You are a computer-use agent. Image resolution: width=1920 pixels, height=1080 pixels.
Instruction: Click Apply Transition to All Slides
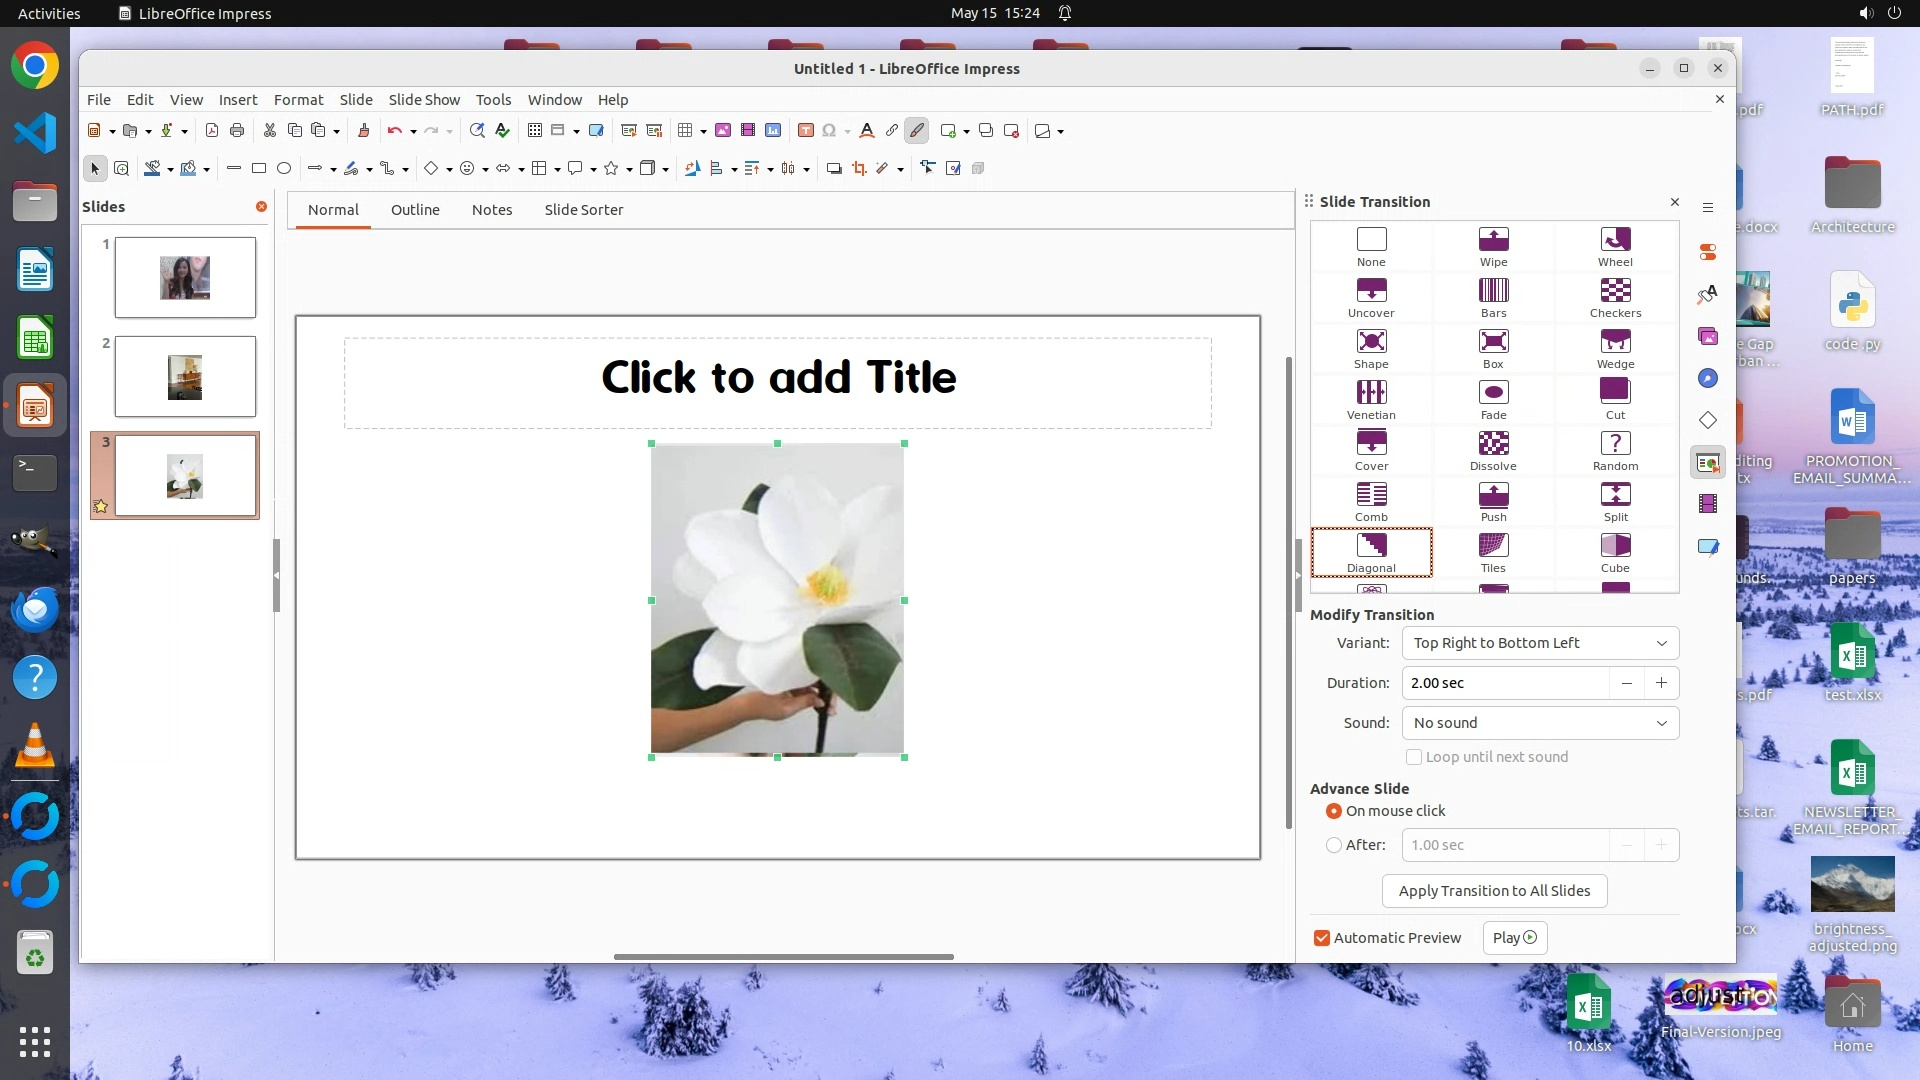coord(1494,891)
